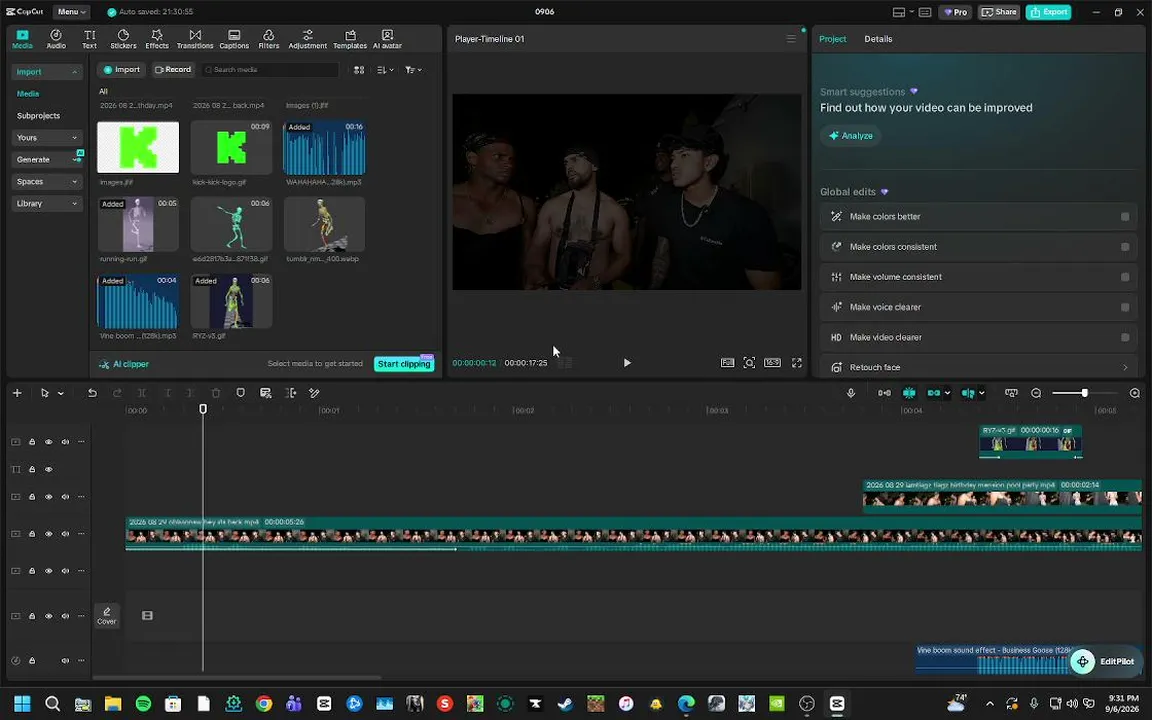Image resolution: width=1152 pixels, height=720 pixels.
Task: Click the zoom-out timeline magnifier icon
Action: pyautogui.click(x=1036, y=393)
